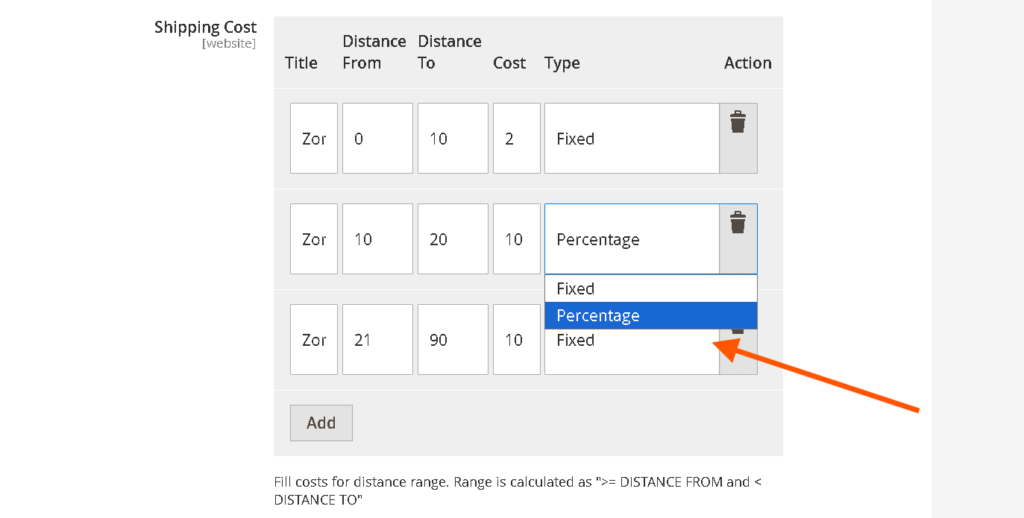
Task: Select the Title field in second row
Action: pos(314,240)
